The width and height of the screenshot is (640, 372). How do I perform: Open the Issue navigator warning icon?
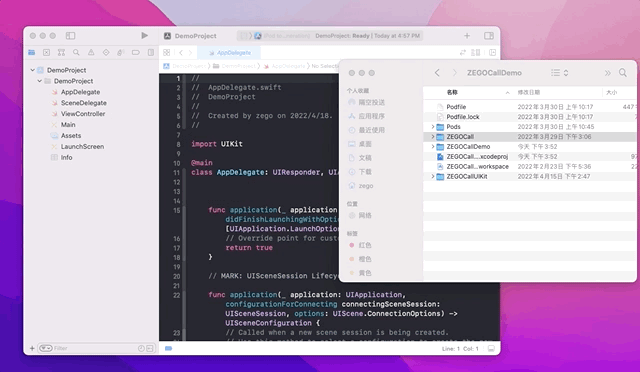click(x=91, y=52)
